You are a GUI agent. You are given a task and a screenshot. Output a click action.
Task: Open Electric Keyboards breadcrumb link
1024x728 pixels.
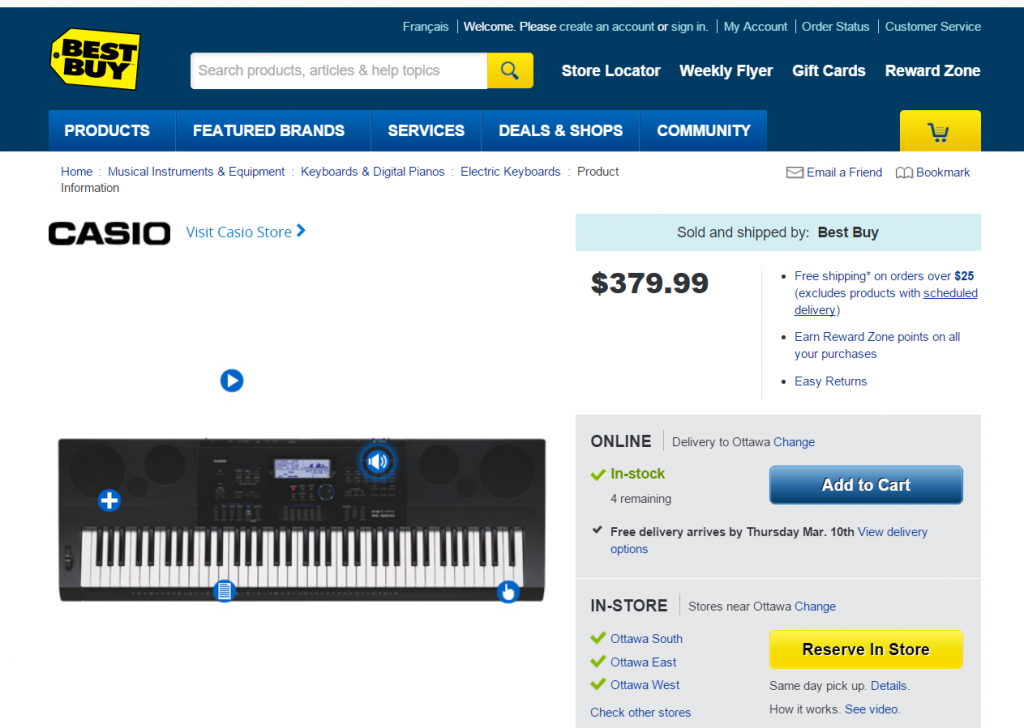click(510, 172)
